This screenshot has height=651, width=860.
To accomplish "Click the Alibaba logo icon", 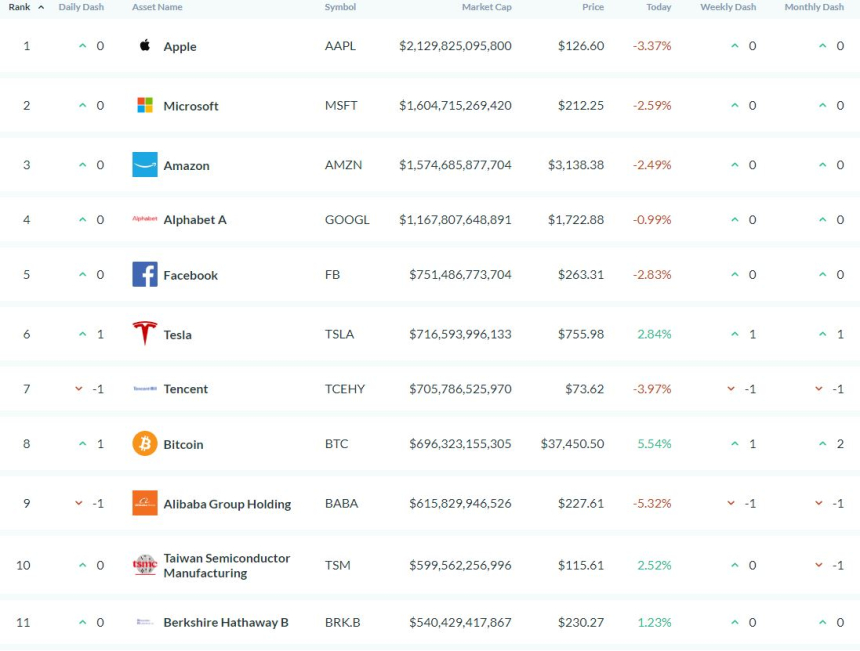I will (145, 503).
